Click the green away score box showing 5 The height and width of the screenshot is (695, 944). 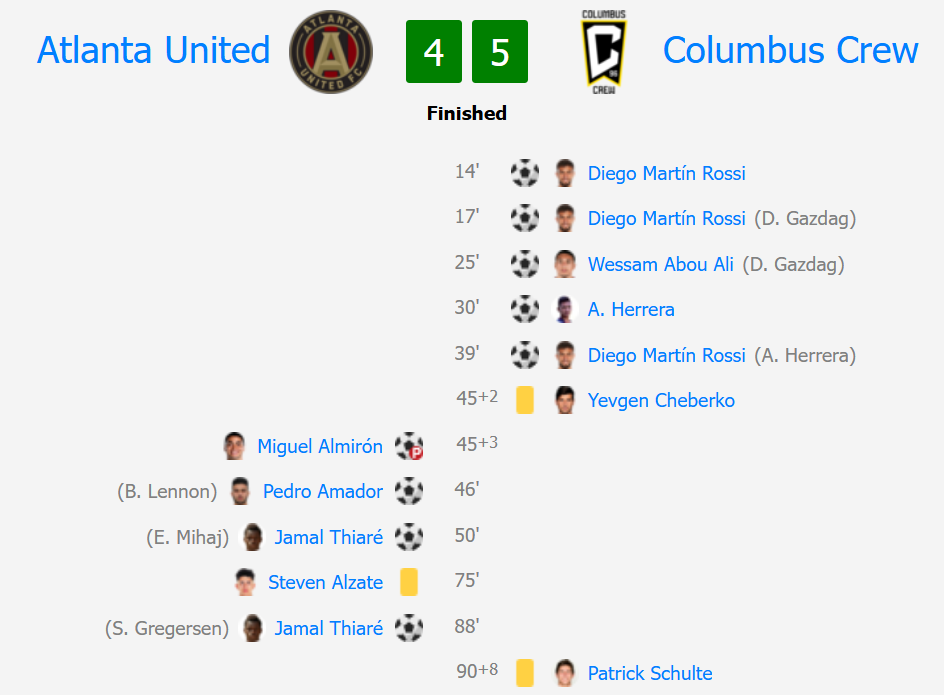pyautogui.click(x=500, y=51)
